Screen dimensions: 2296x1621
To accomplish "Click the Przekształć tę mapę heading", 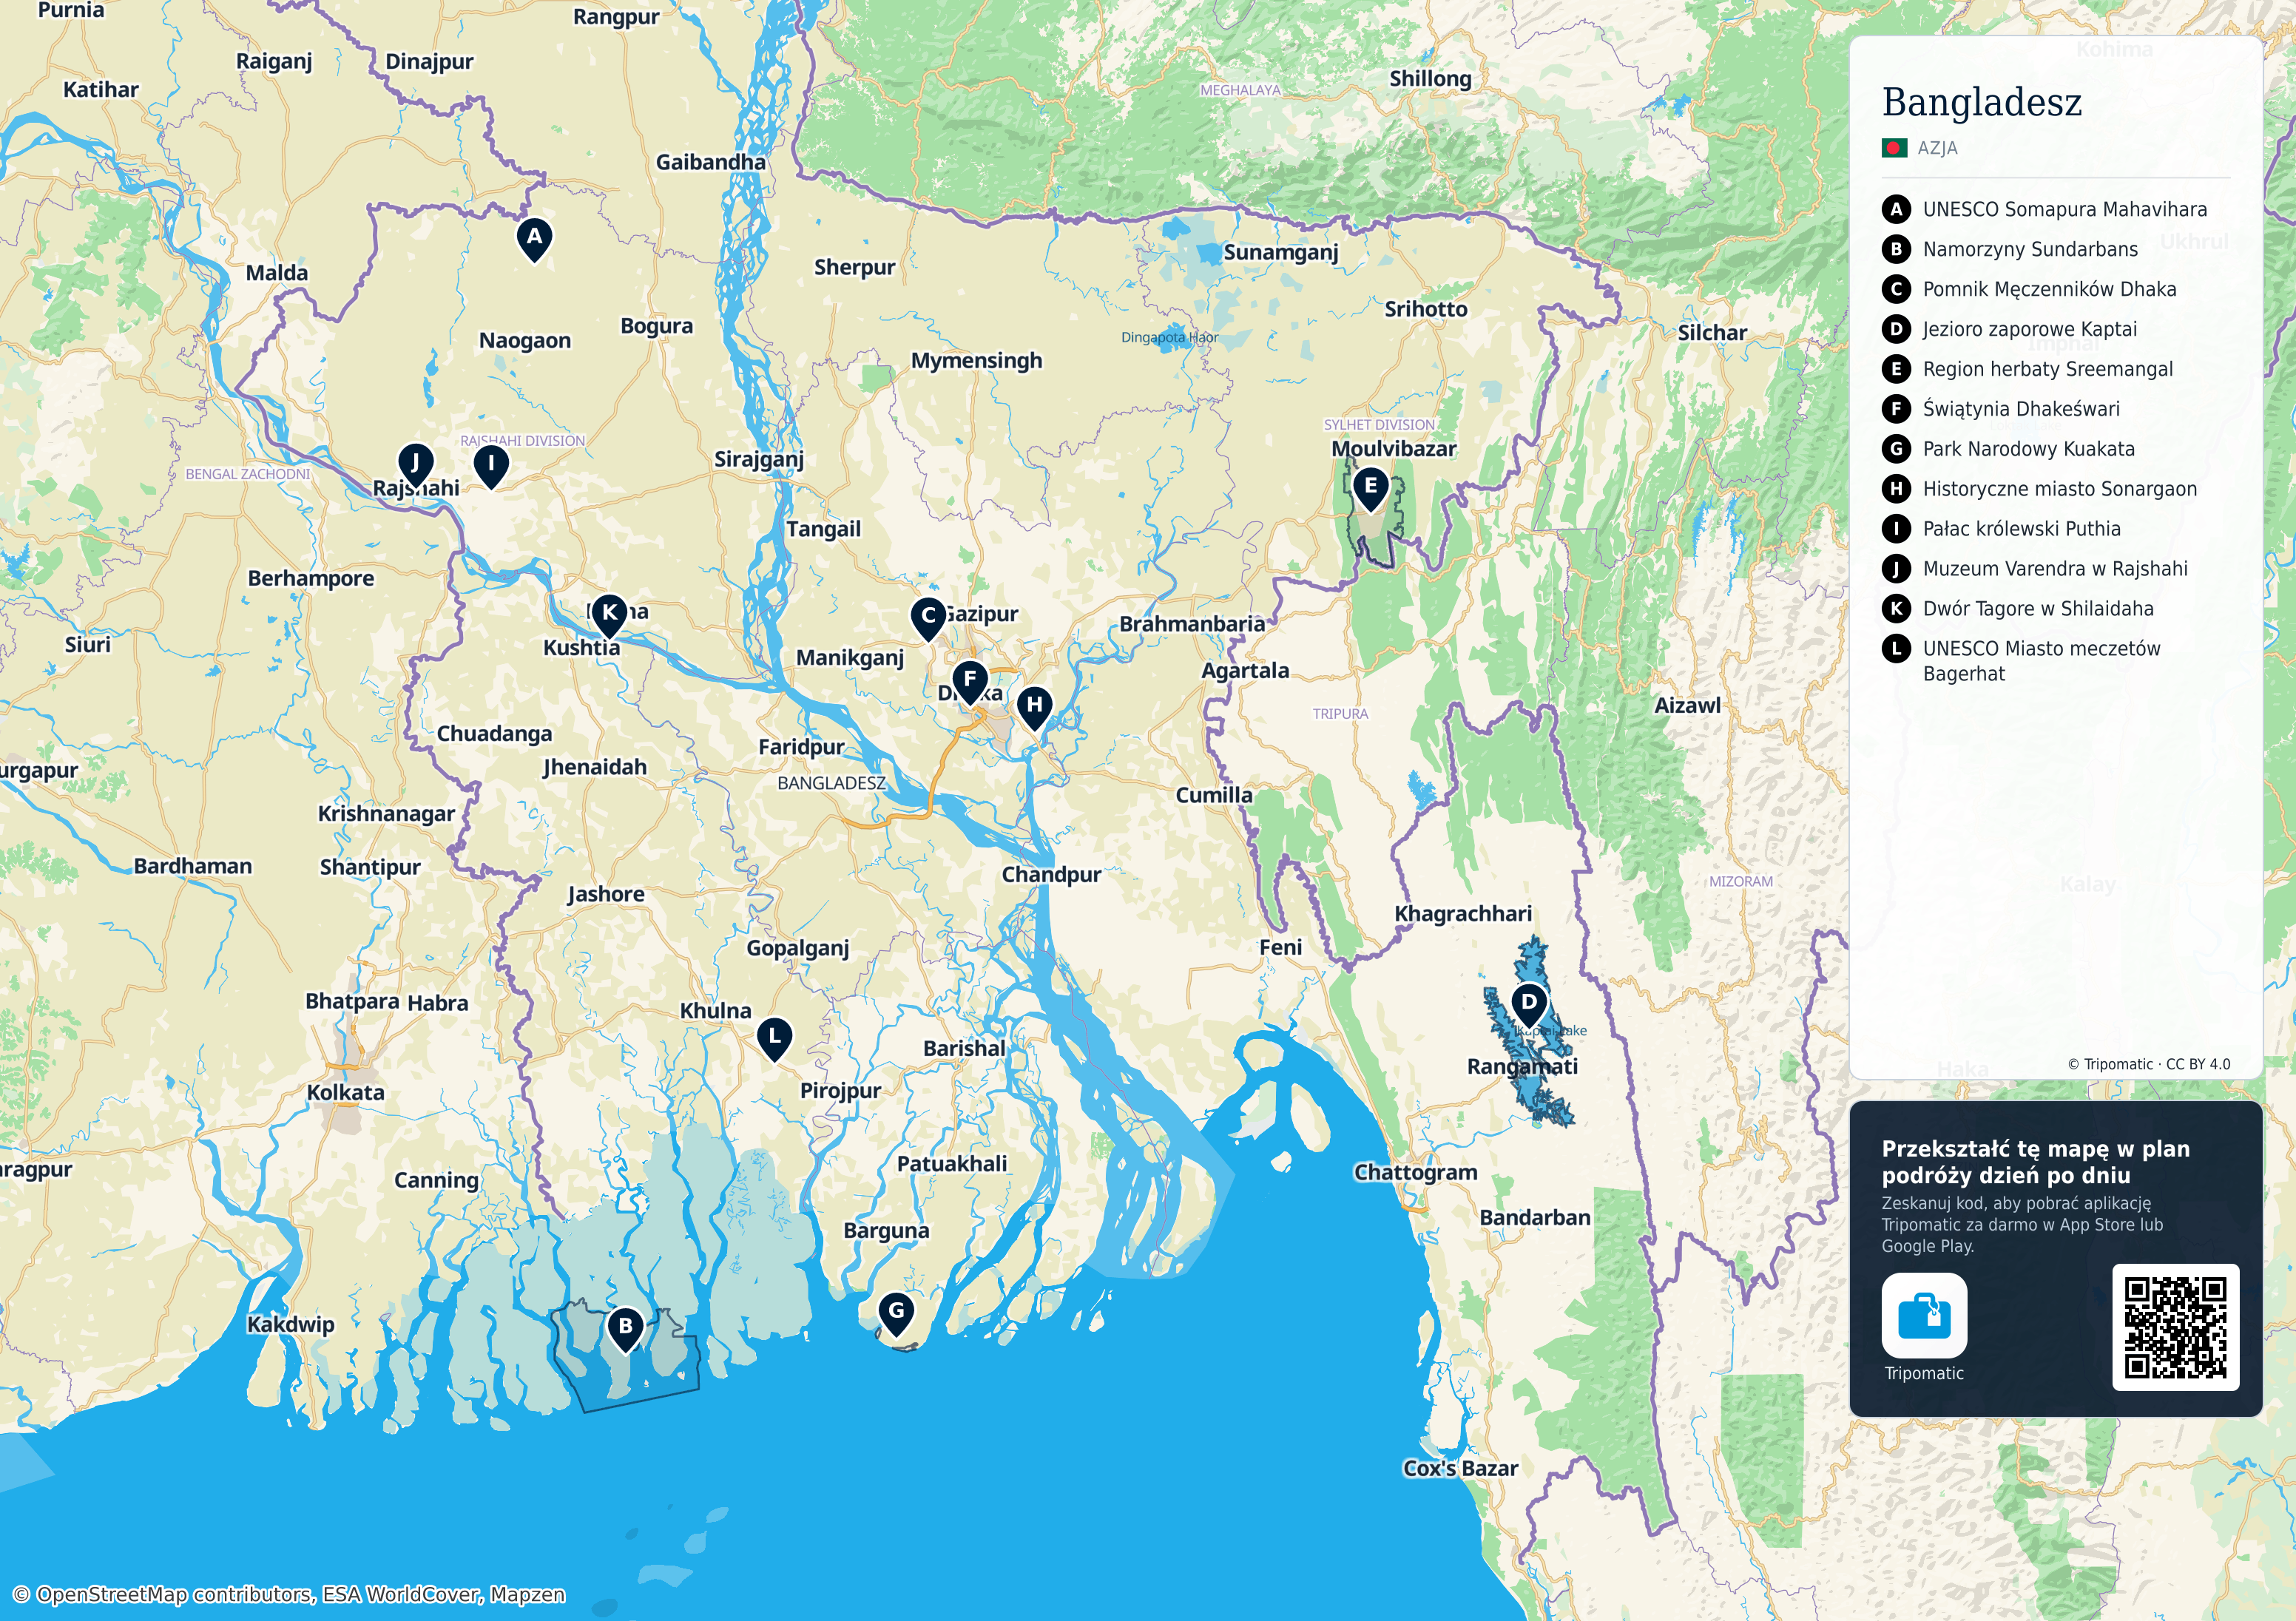I will click(2035, 1162).
